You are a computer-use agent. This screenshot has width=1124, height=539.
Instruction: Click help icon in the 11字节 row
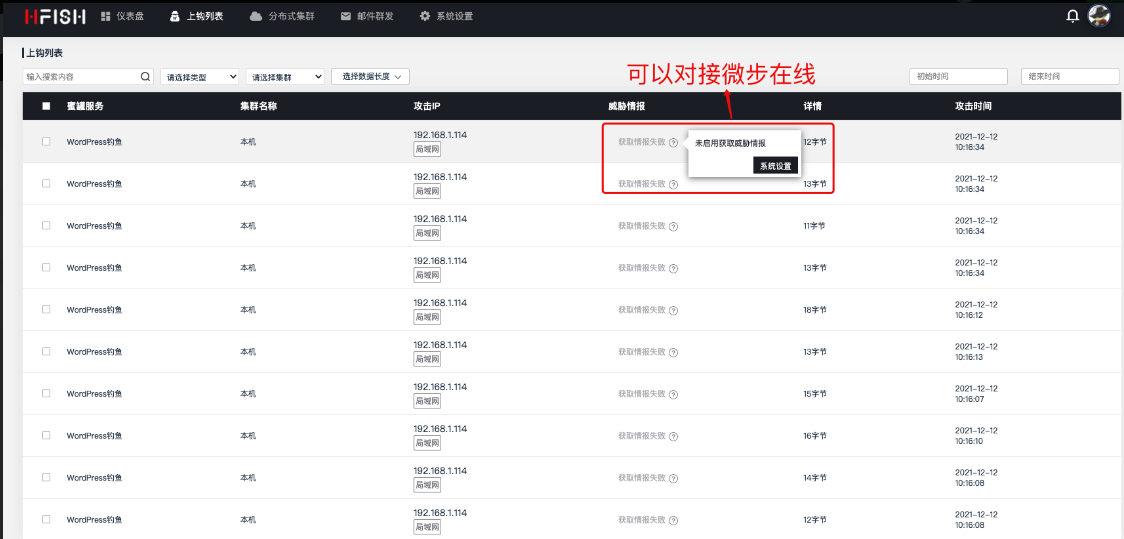click(x=673, y=226)
